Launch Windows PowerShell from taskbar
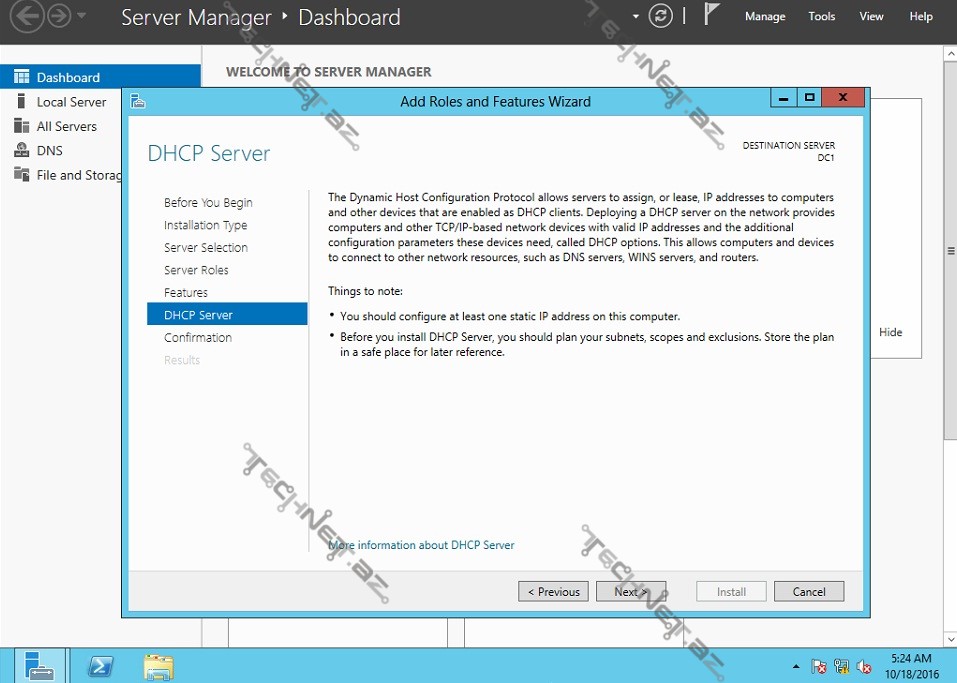The image size is (957, 683). tap(100, 666)
